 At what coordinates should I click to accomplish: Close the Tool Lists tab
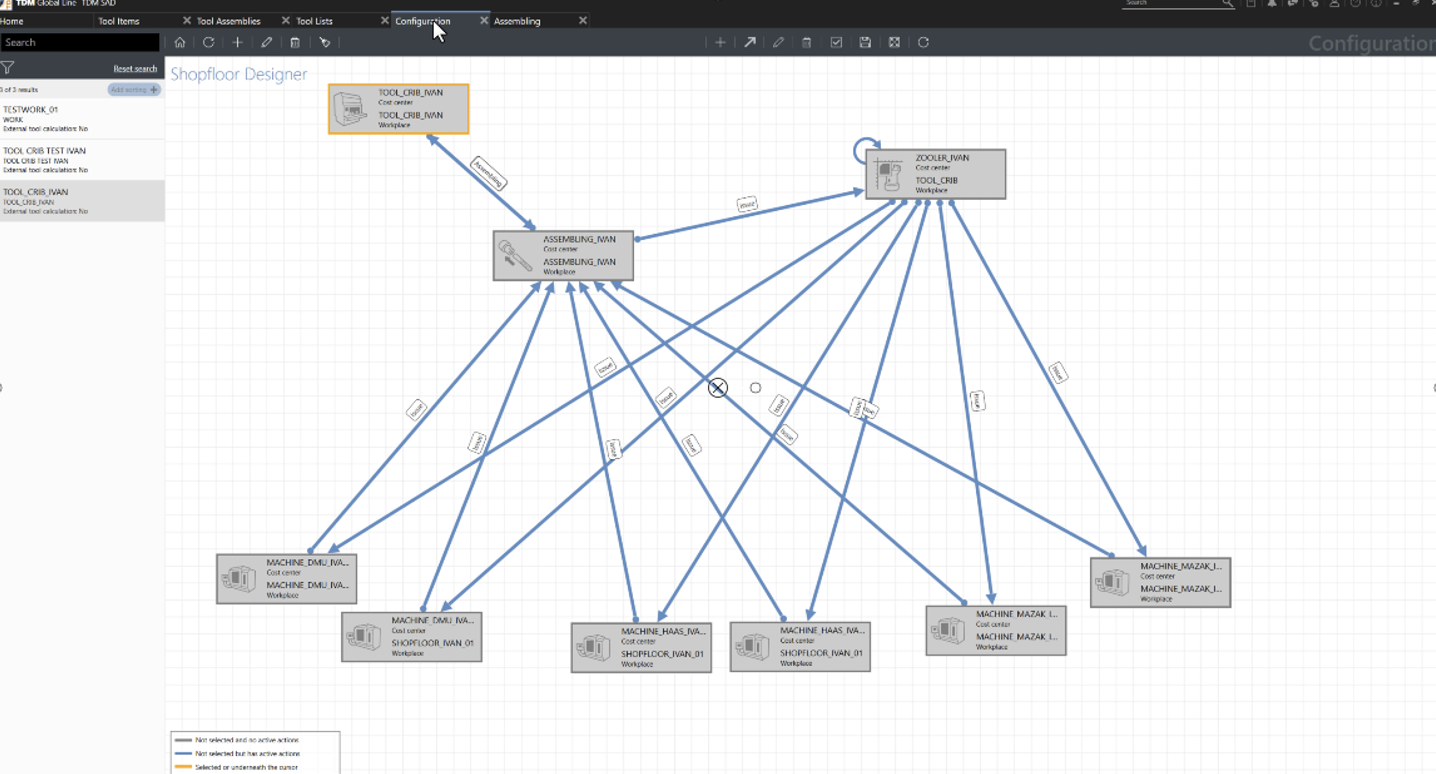tap(384, 21)
